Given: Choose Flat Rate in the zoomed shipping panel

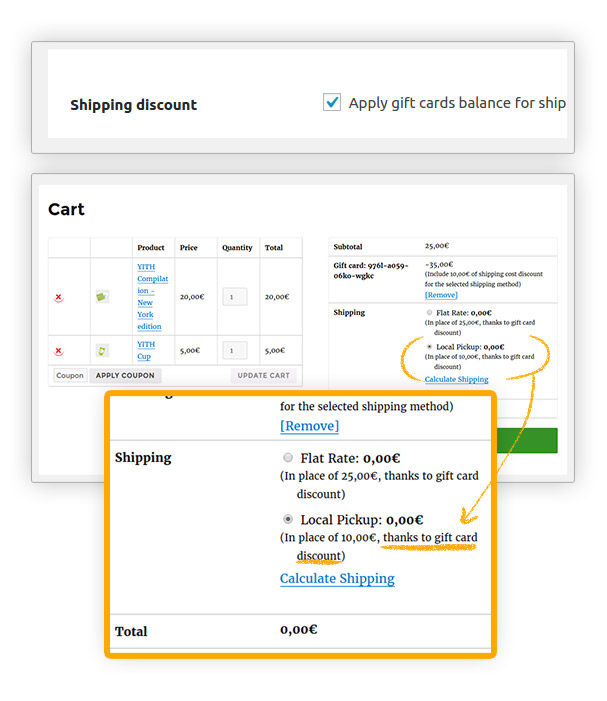Looking at the screenshot, I should click(288, 457).
